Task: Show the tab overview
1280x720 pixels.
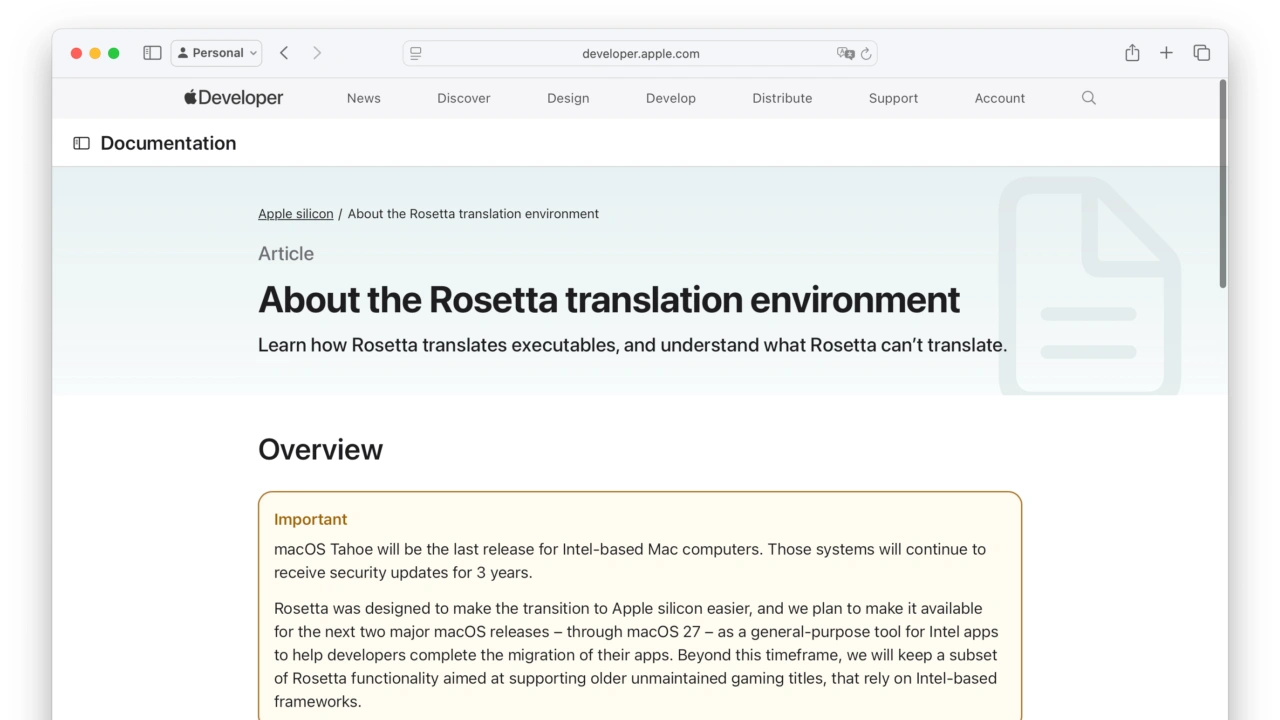Action: tap(1201, 53)
